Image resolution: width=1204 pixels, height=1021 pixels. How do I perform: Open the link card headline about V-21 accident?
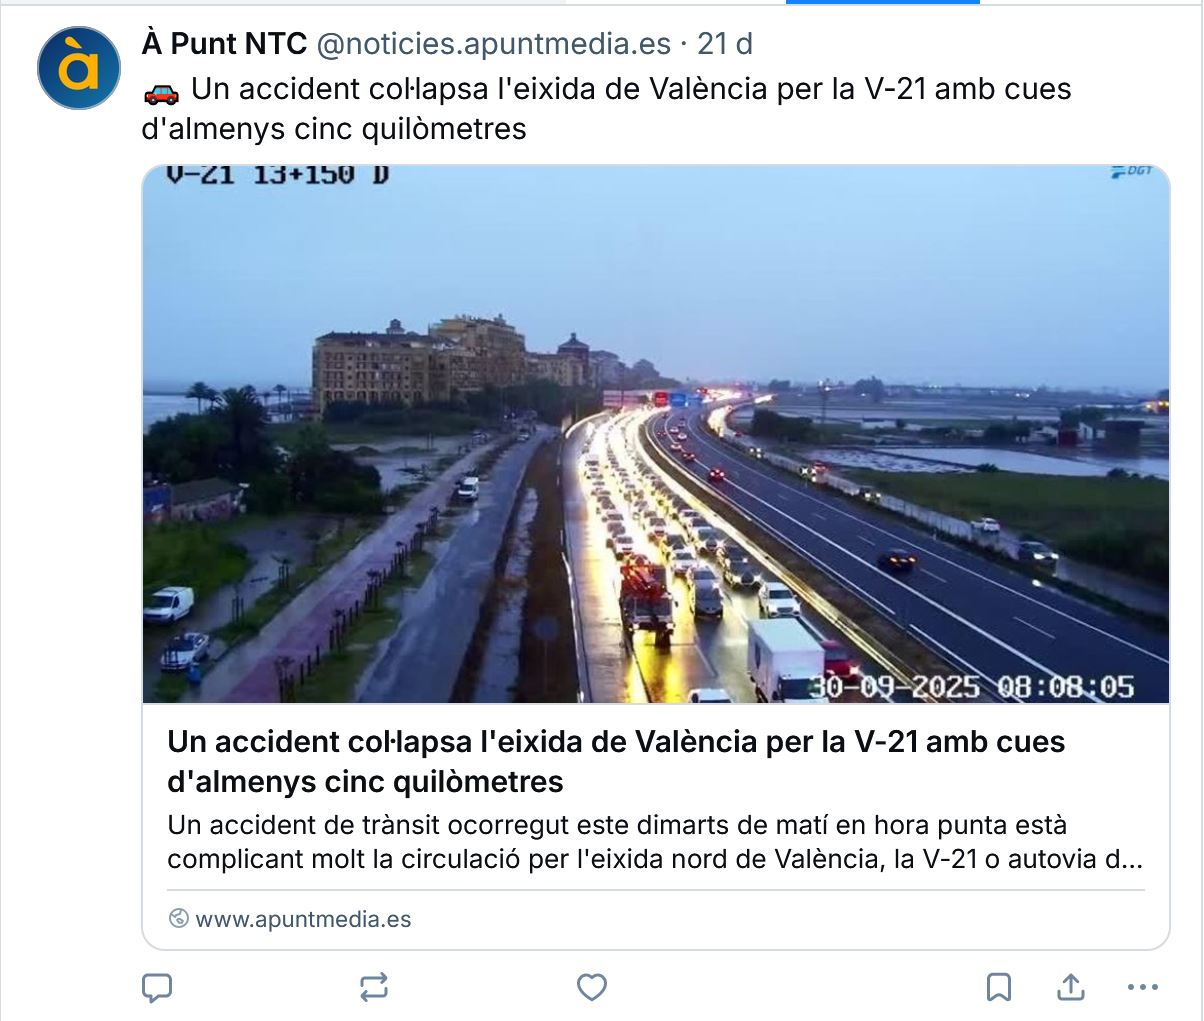(616, 761)
